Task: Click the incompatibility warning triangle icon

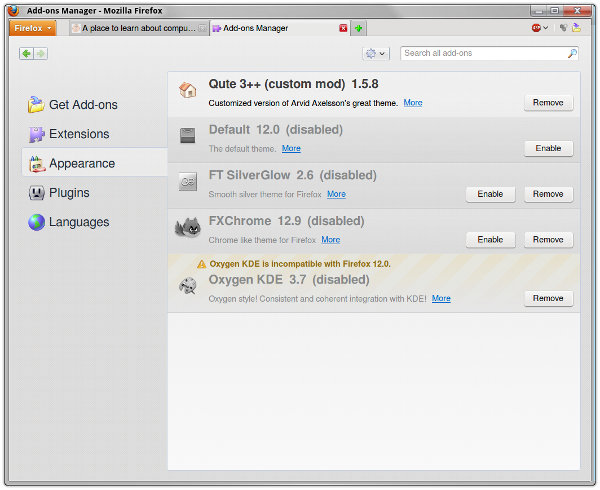Action: 201,264
